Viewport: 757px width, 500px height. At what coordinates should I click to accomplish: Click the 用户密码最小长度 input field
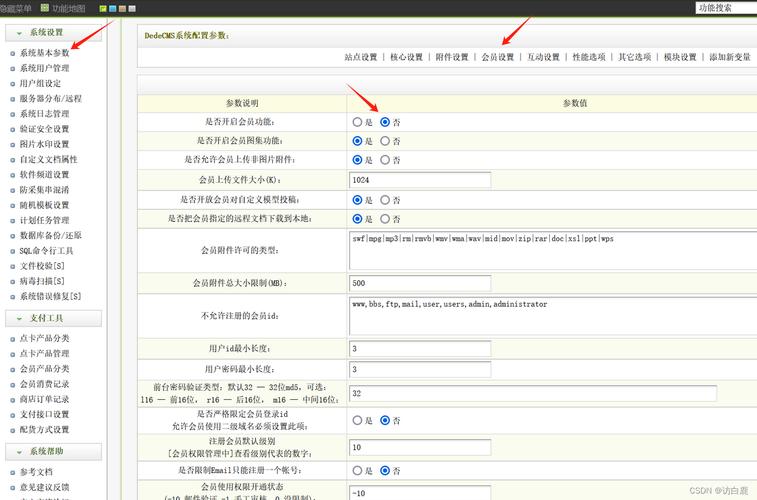420,369
